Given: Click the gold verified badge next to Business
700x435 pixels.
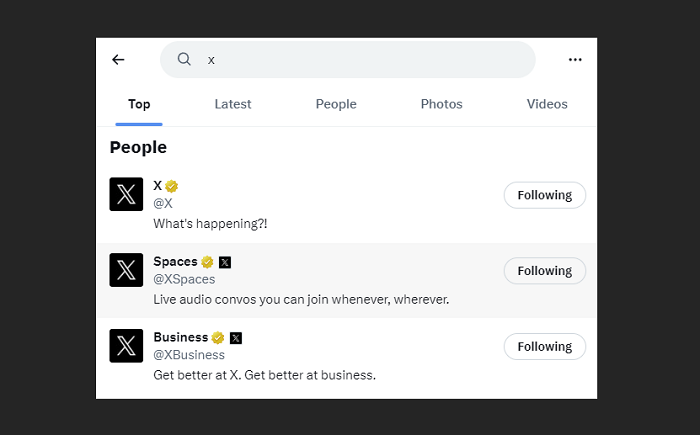Looking at the screenshot, I should coord(218,338).
